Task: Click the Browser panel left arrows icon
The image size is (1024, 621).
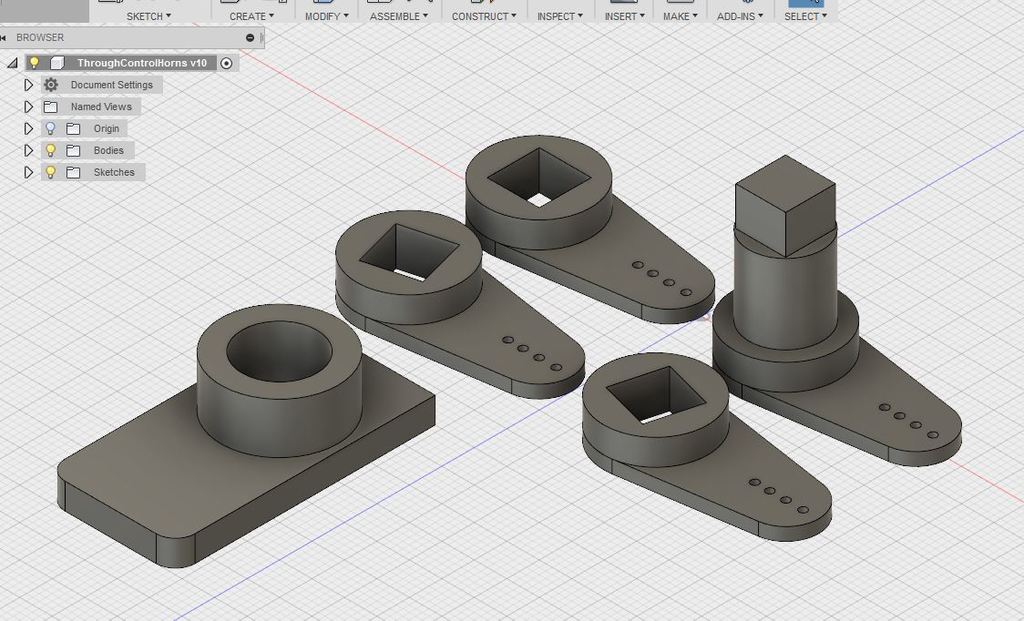Action: point(6,38)
